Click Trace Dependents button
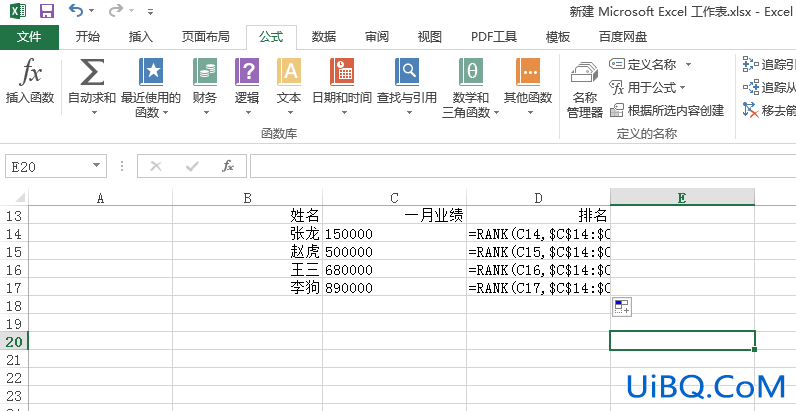 coord(769,88)
